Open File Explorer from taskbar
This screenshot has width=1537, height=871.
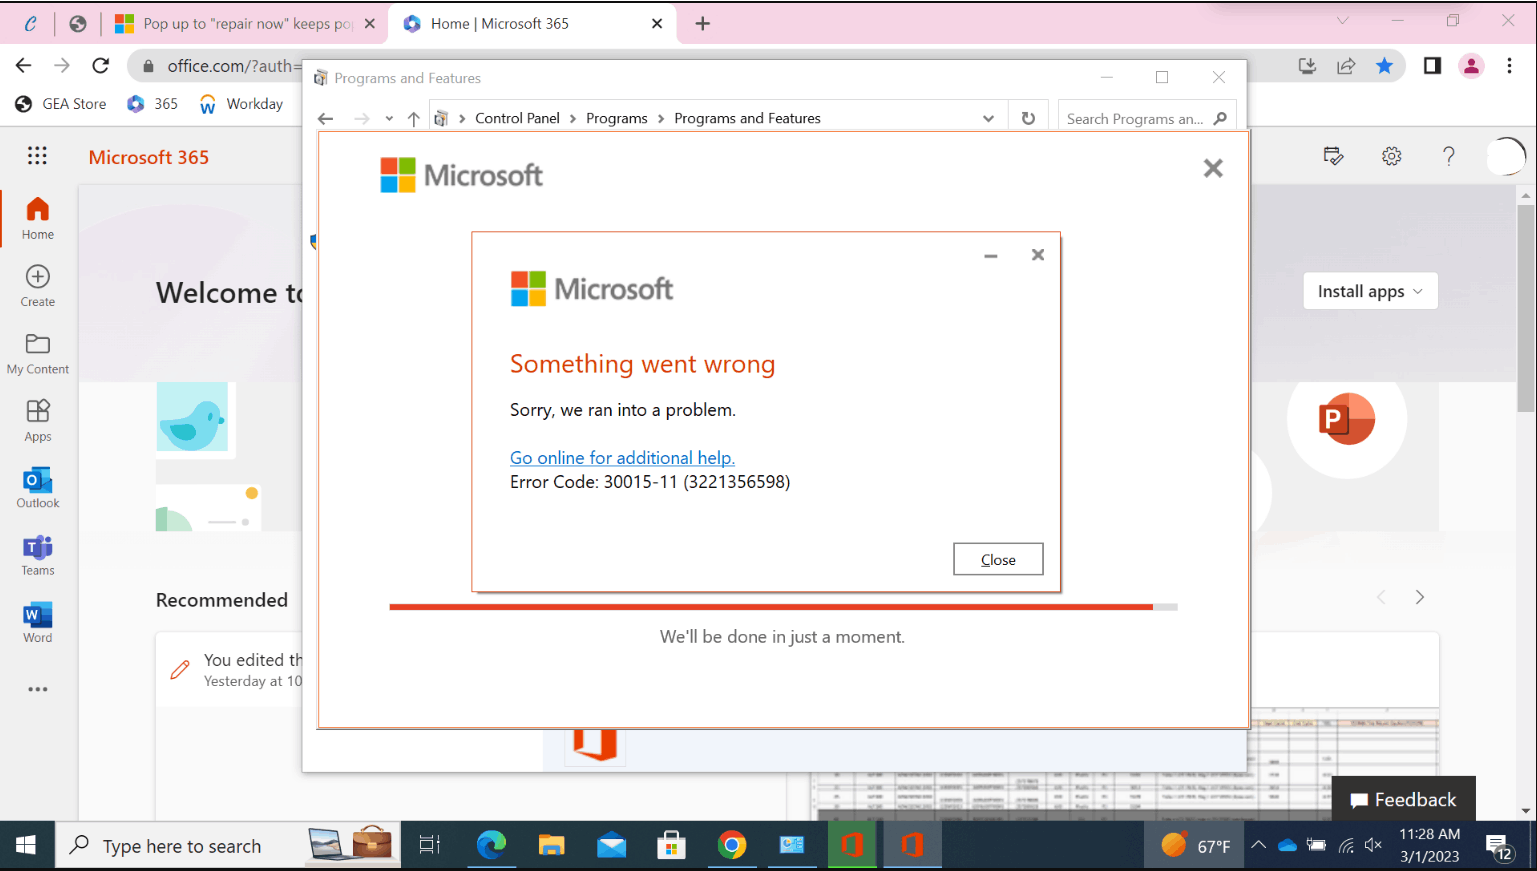pyautogui.click(x=551, y=846)
